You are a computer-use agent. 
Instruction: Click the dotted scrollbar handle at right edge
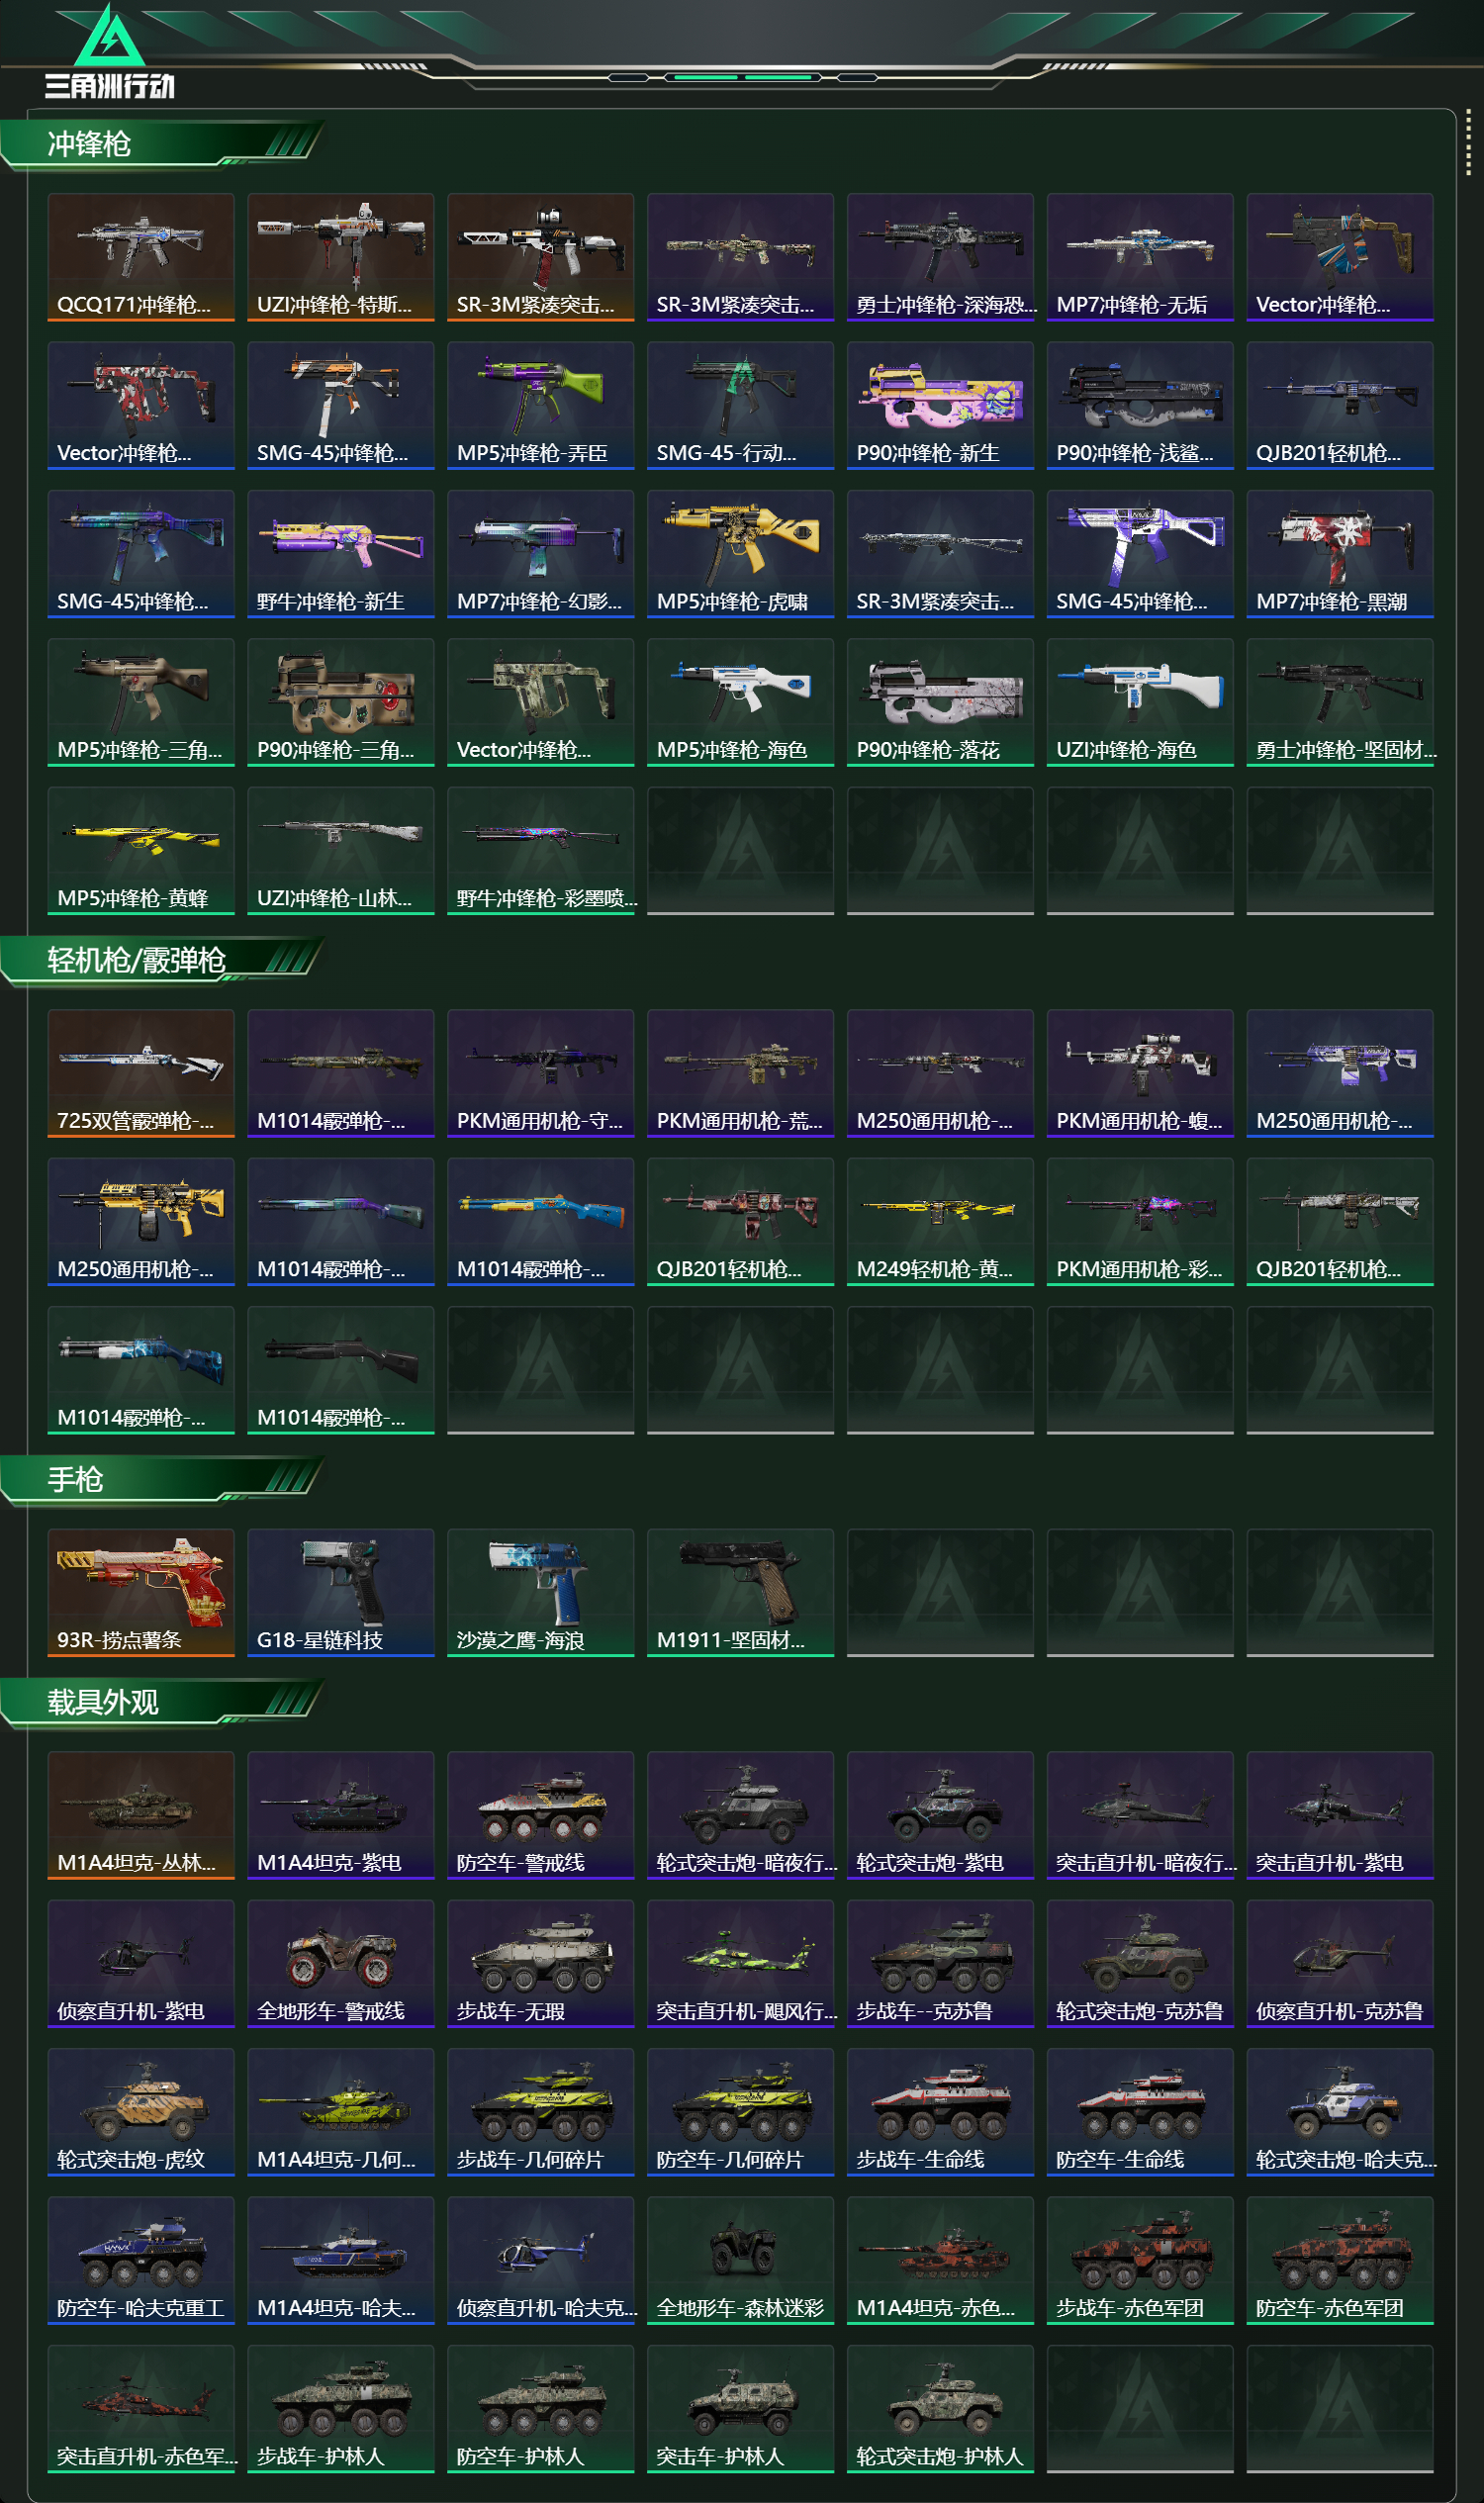[1468, 142]
